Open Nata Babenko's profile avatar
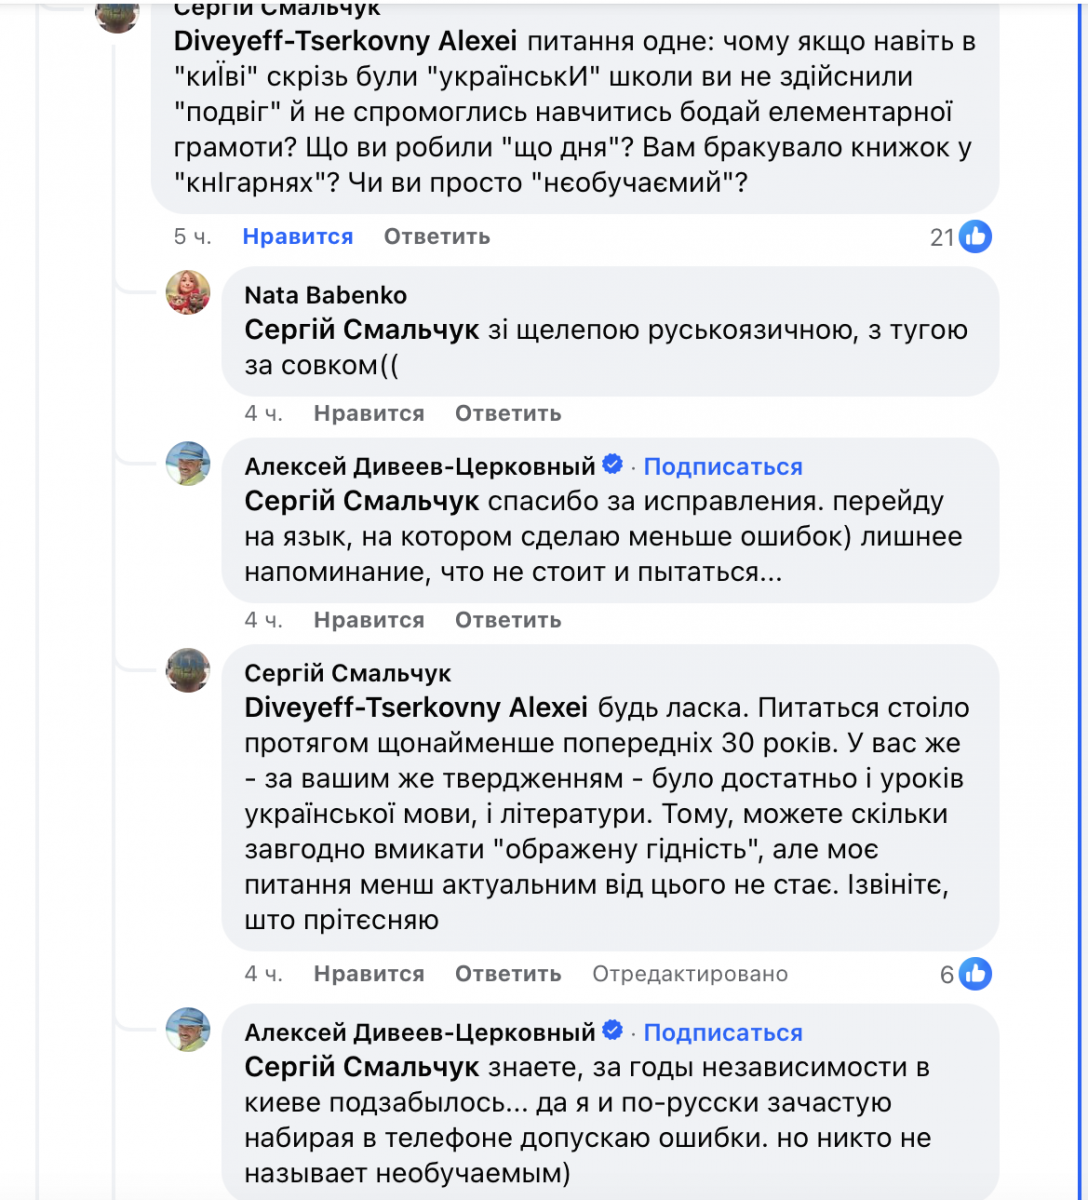The image size is (1088, 1200). point(188,294)
